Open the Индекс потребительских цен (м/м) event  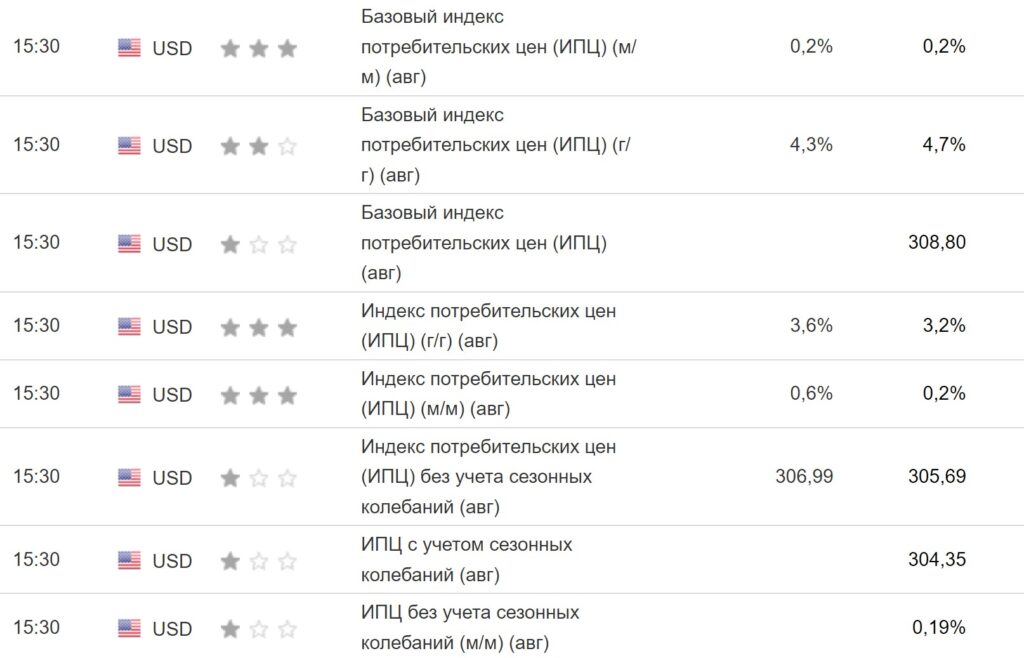point(488,394)
